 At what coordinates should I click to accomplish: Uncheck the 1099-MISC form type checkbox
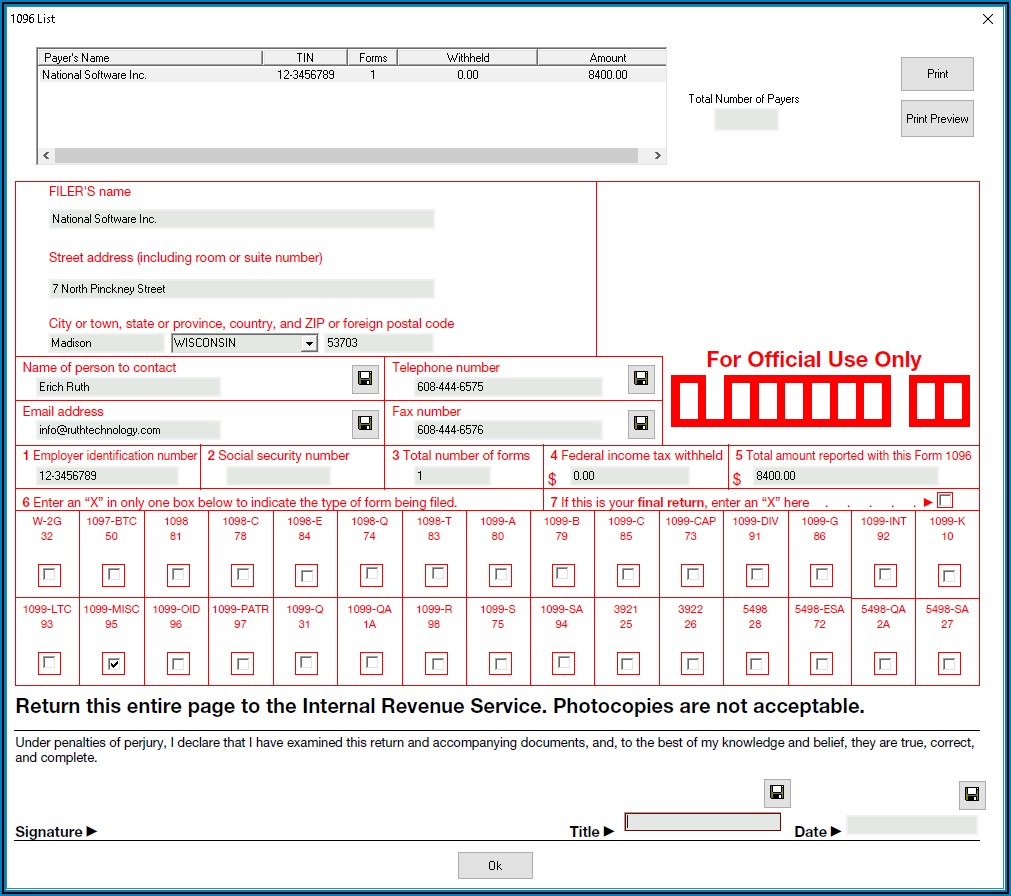point(114,663)
